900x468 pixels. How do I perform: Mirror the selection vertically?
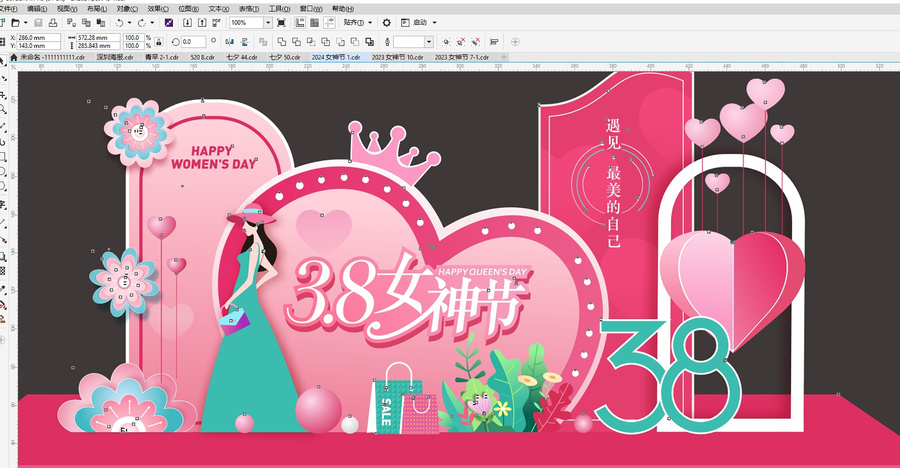(x=245, y=41)
